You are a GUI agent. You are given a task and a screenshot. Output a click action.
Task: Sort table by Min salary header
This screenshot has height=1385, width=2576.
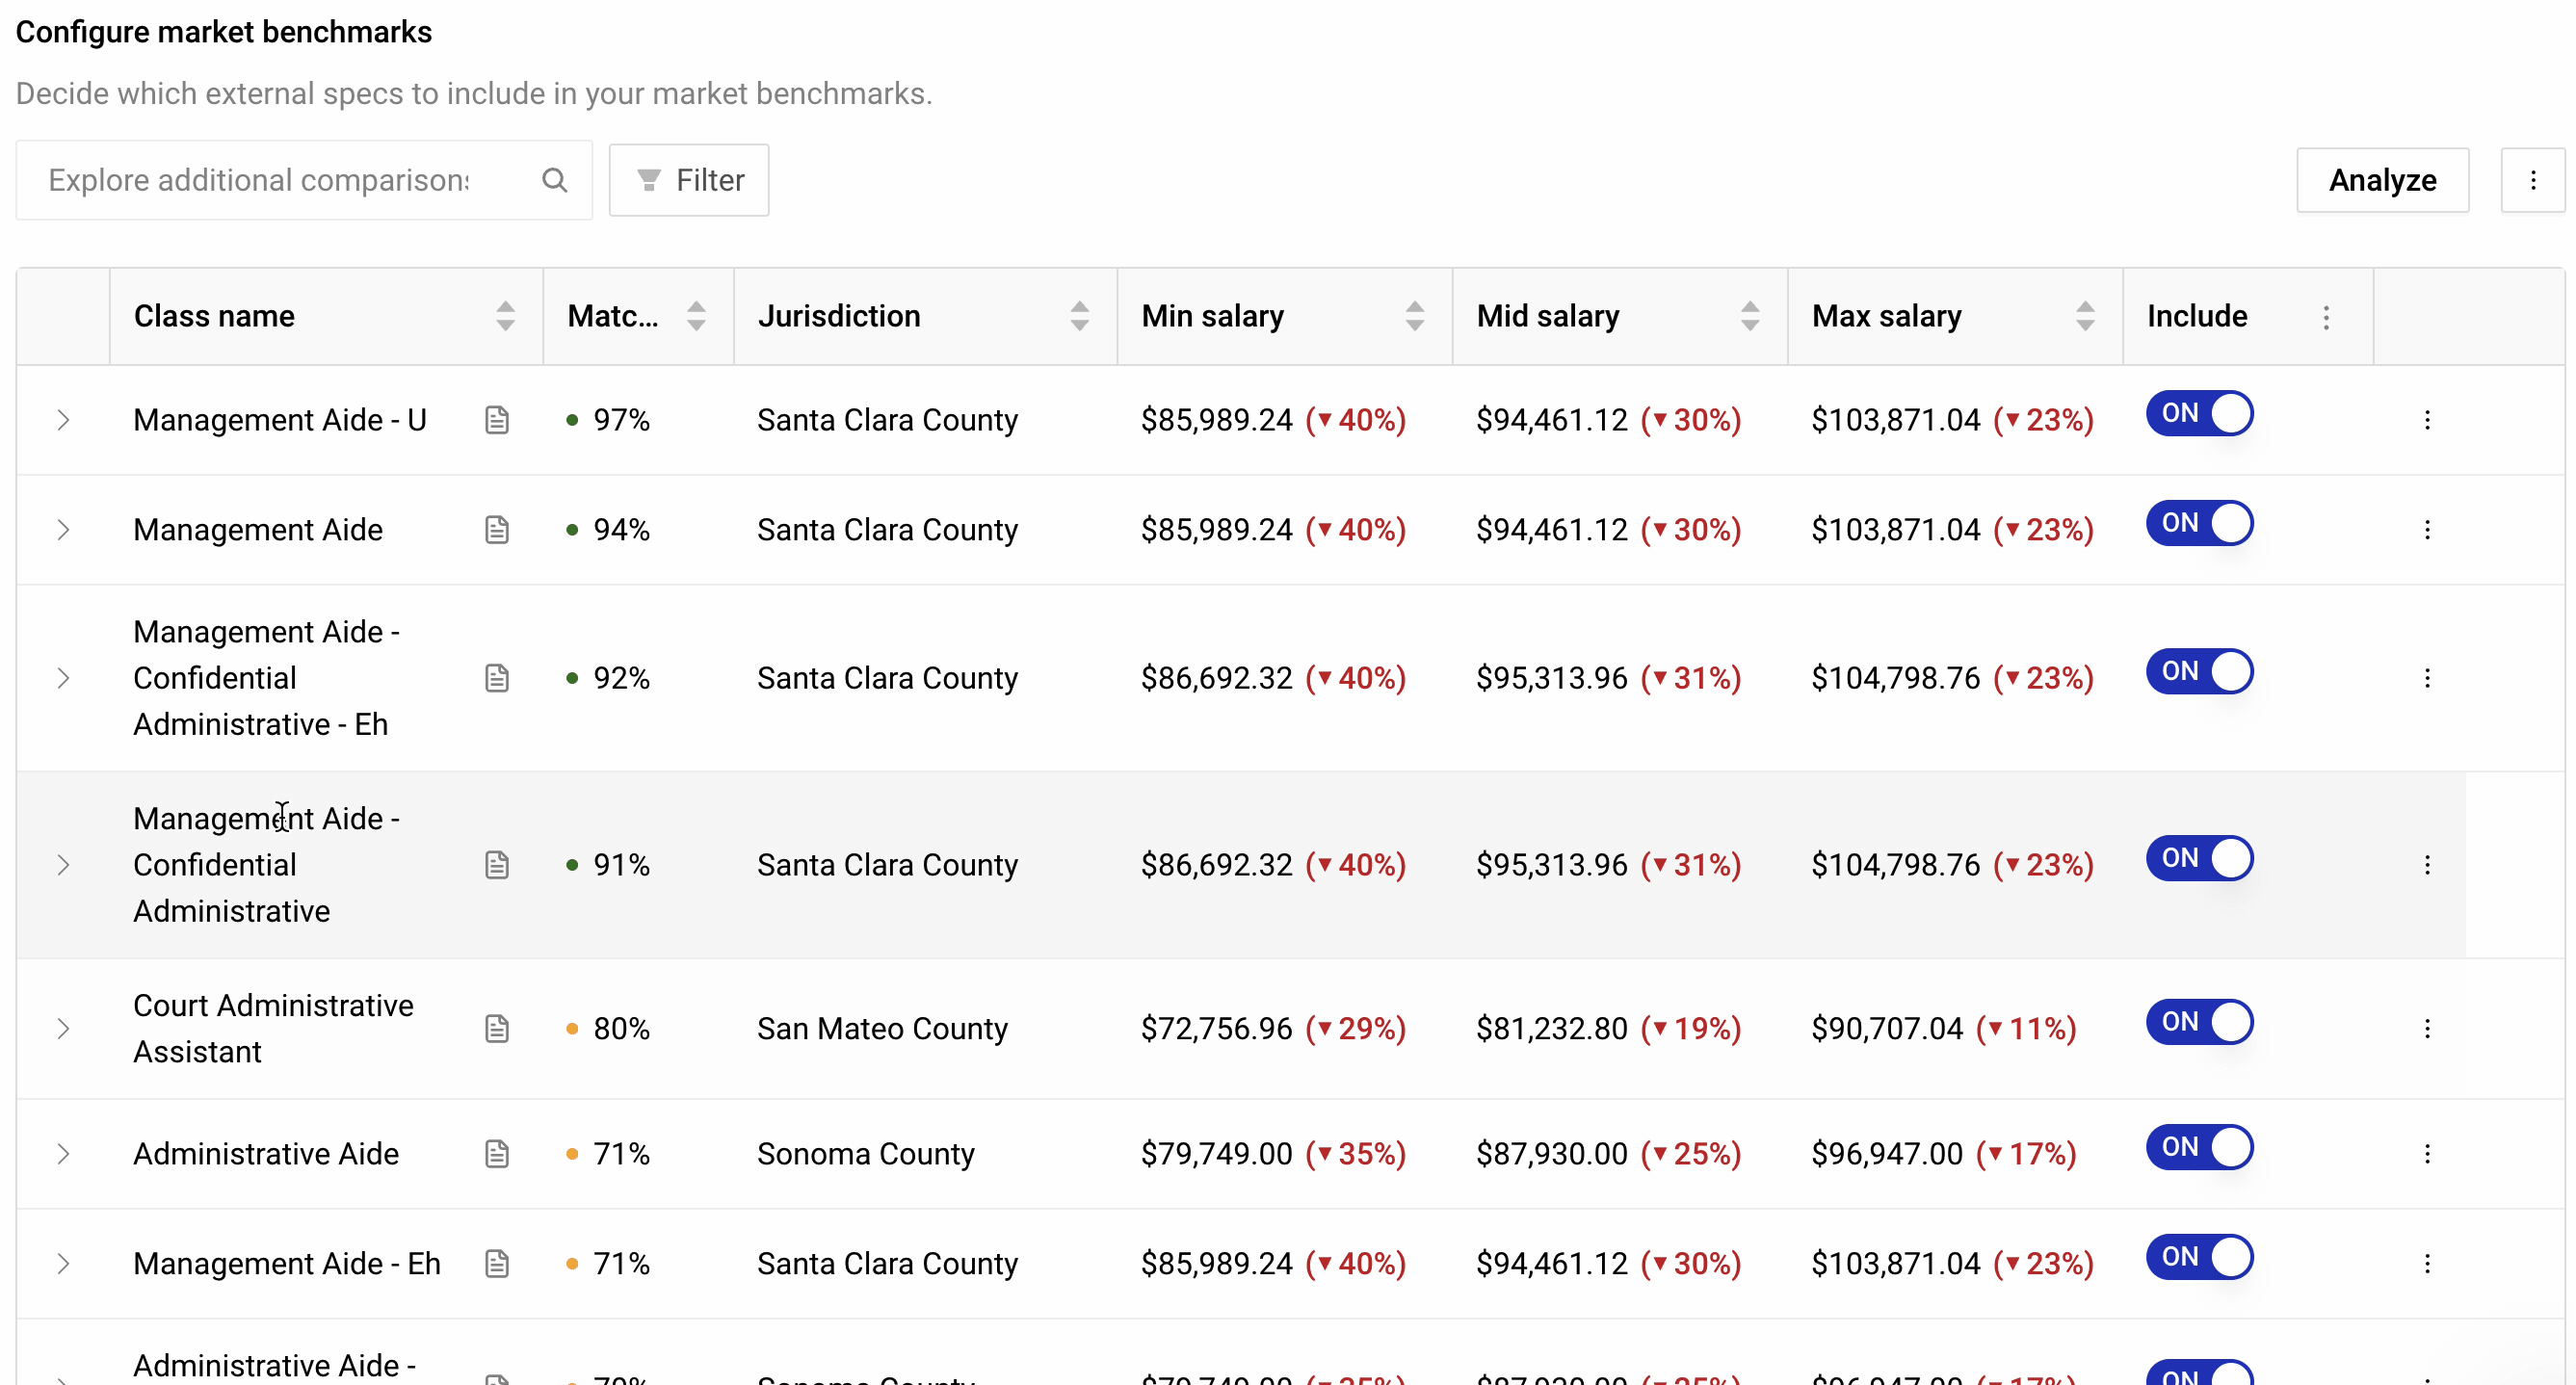click(1414, 316)
